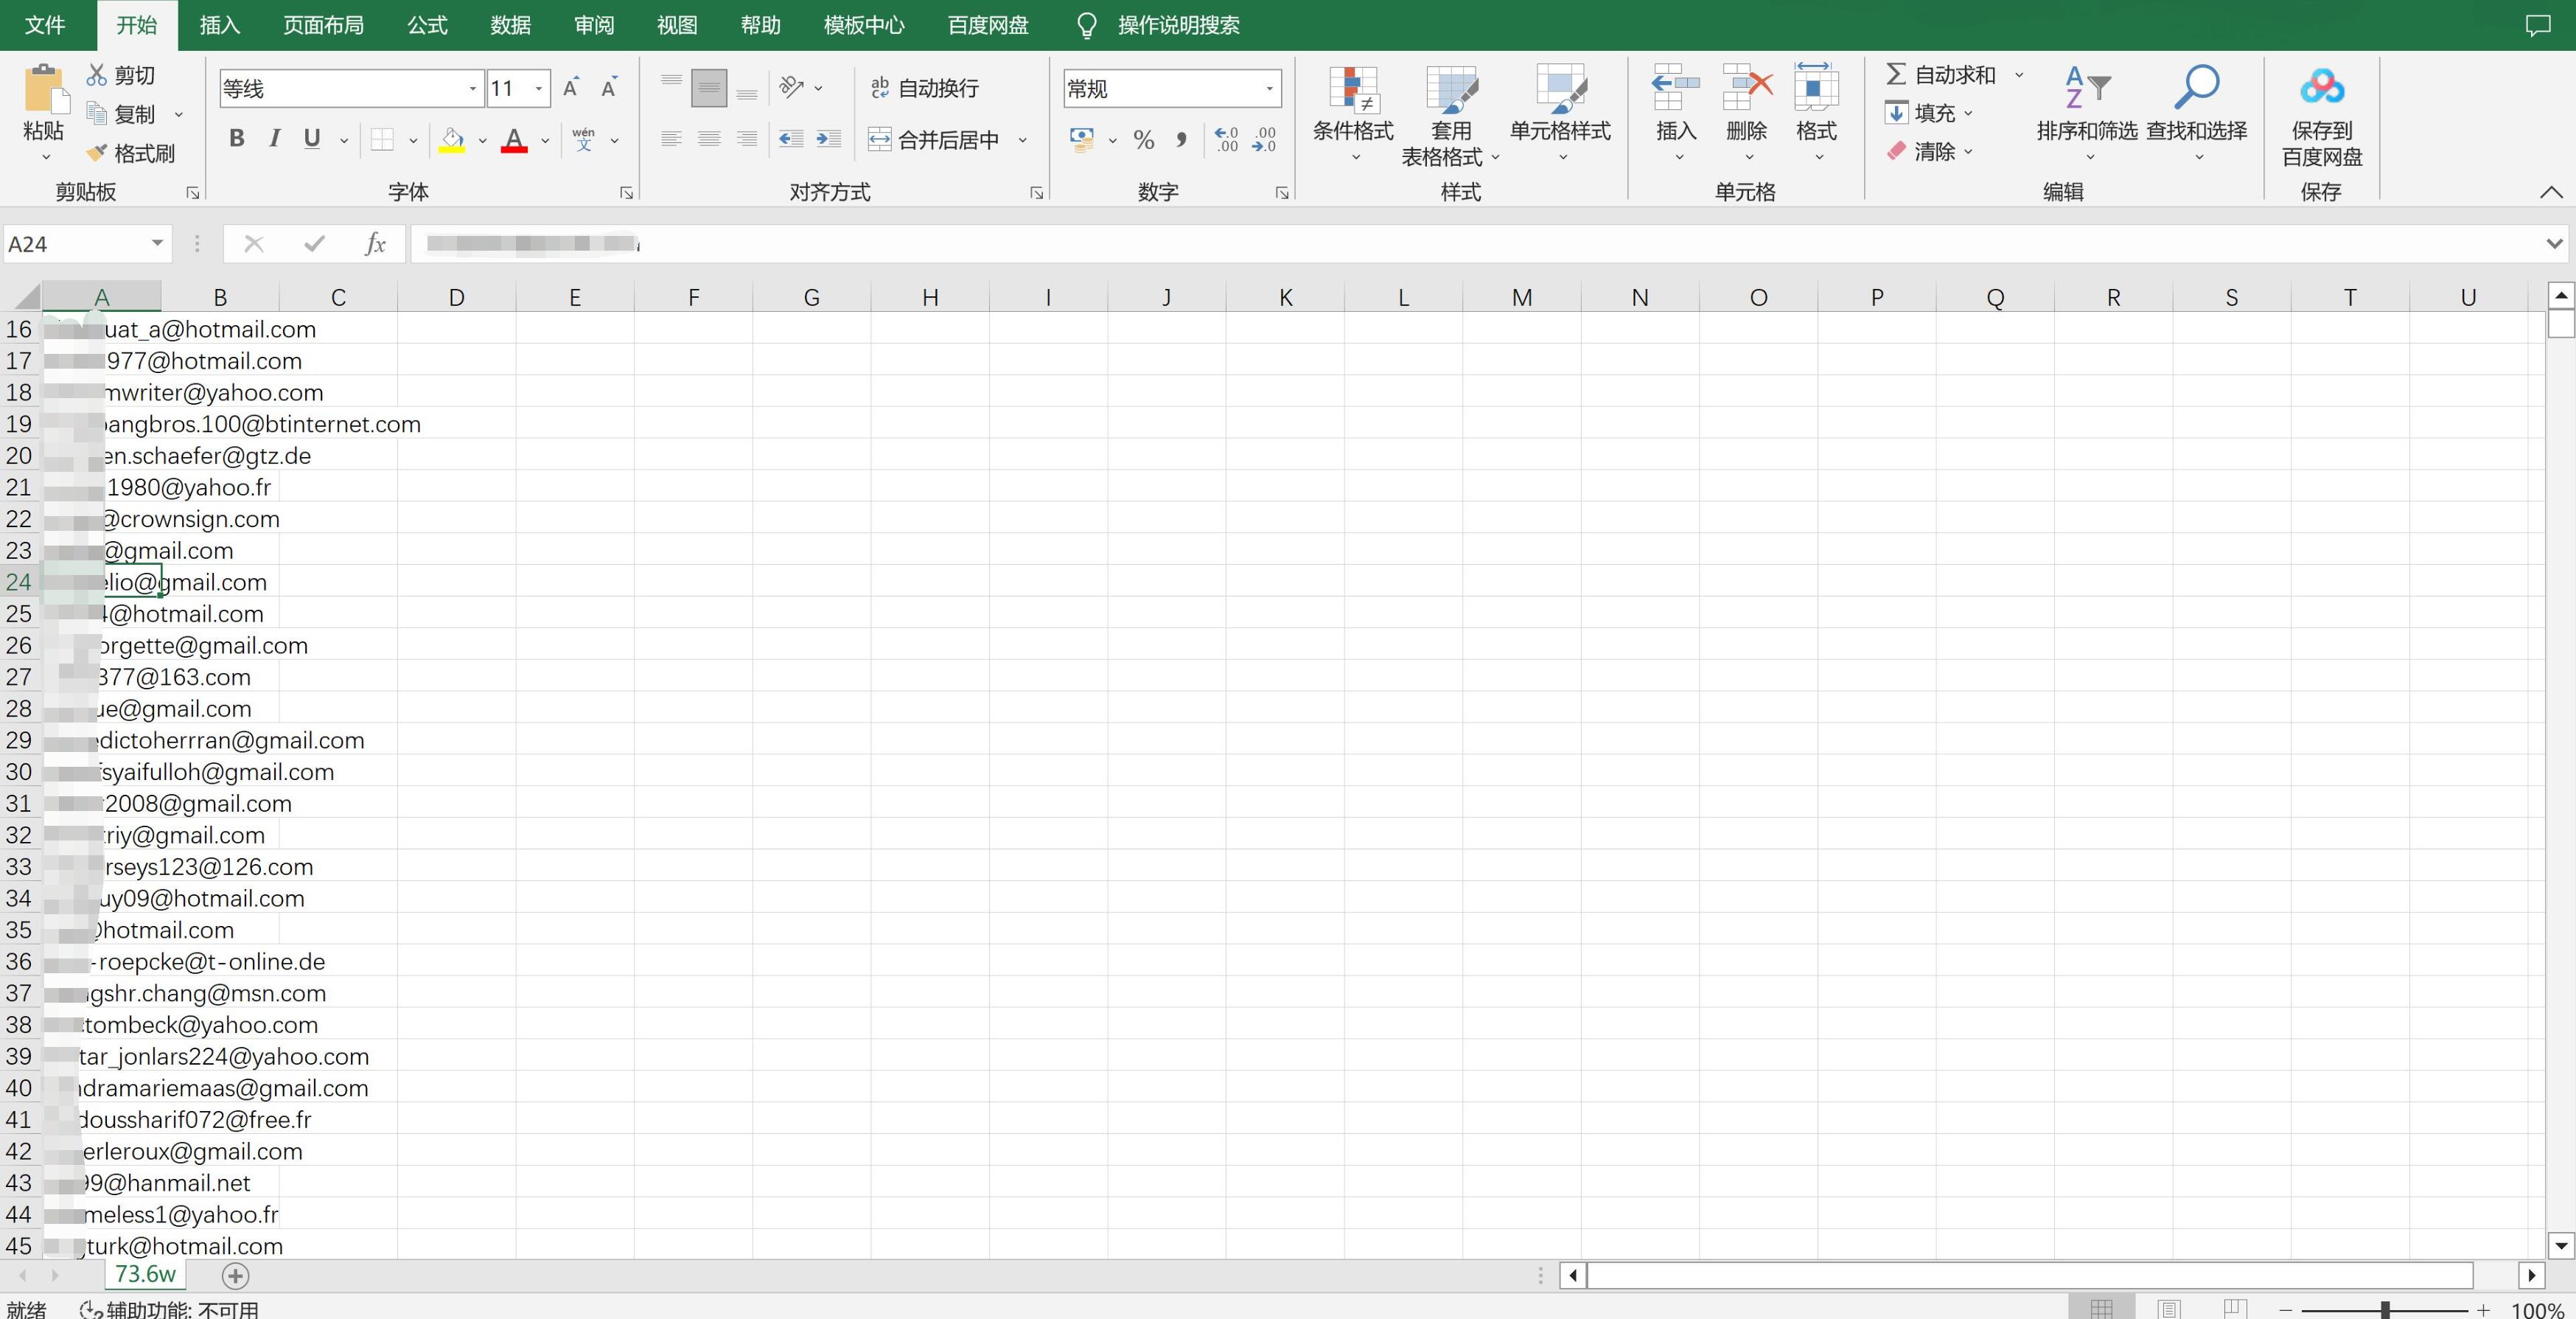Click the text orientation icon
The height and width of the screenshot is (1319, 2576).
792,88
